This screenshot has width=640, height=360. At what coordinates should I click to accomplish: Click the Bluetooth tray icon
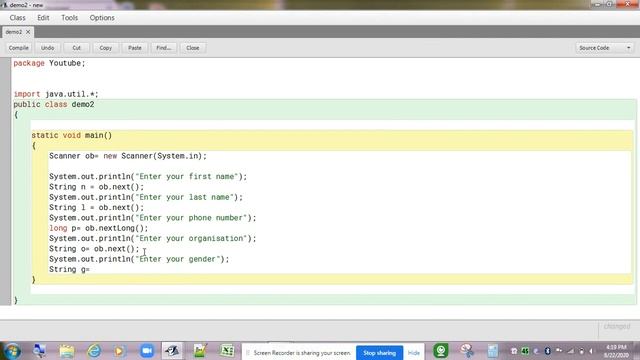coord(547,351)
